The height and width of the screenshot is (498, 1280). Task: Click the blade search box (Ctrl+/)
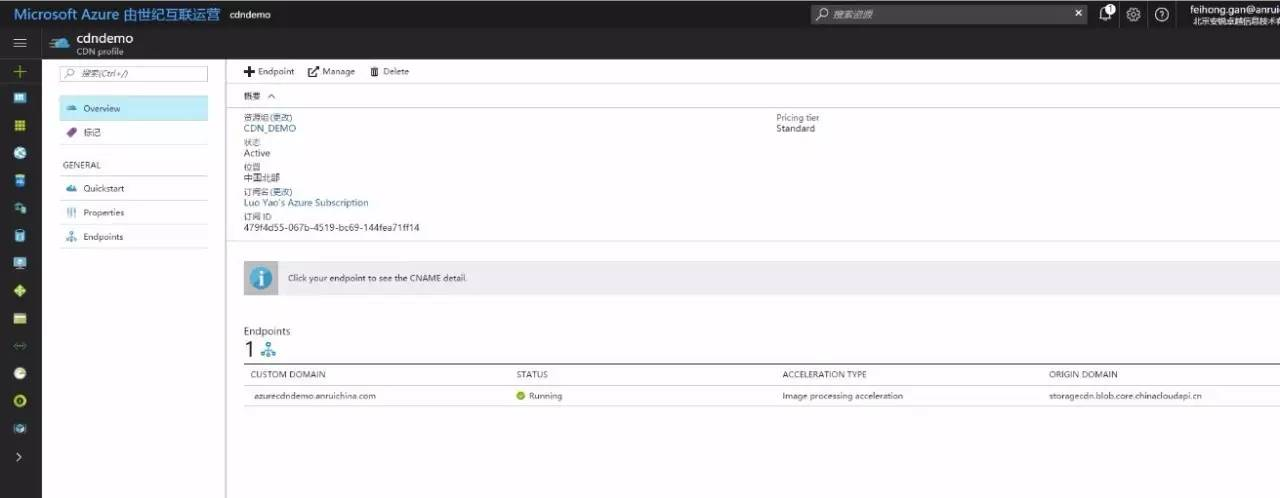pyautogui.click(x=134, y=73)
